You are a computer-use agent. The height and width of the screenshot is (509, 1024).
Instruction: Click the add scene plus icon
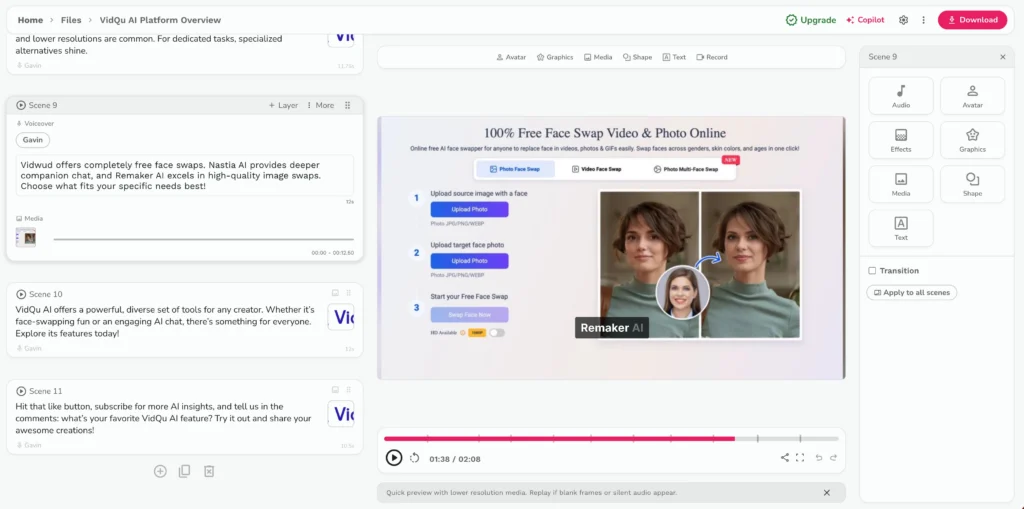pyautogui.click(x=160, y=471)
